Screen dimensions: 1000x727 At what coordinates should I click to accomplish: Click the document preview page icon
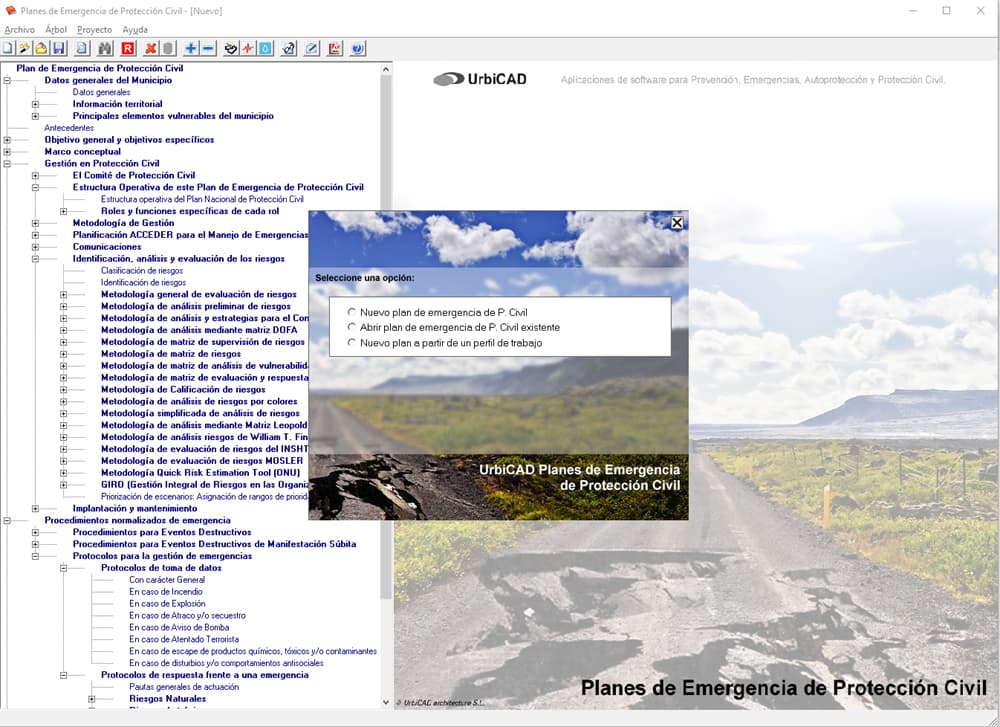tap(82, 48)
